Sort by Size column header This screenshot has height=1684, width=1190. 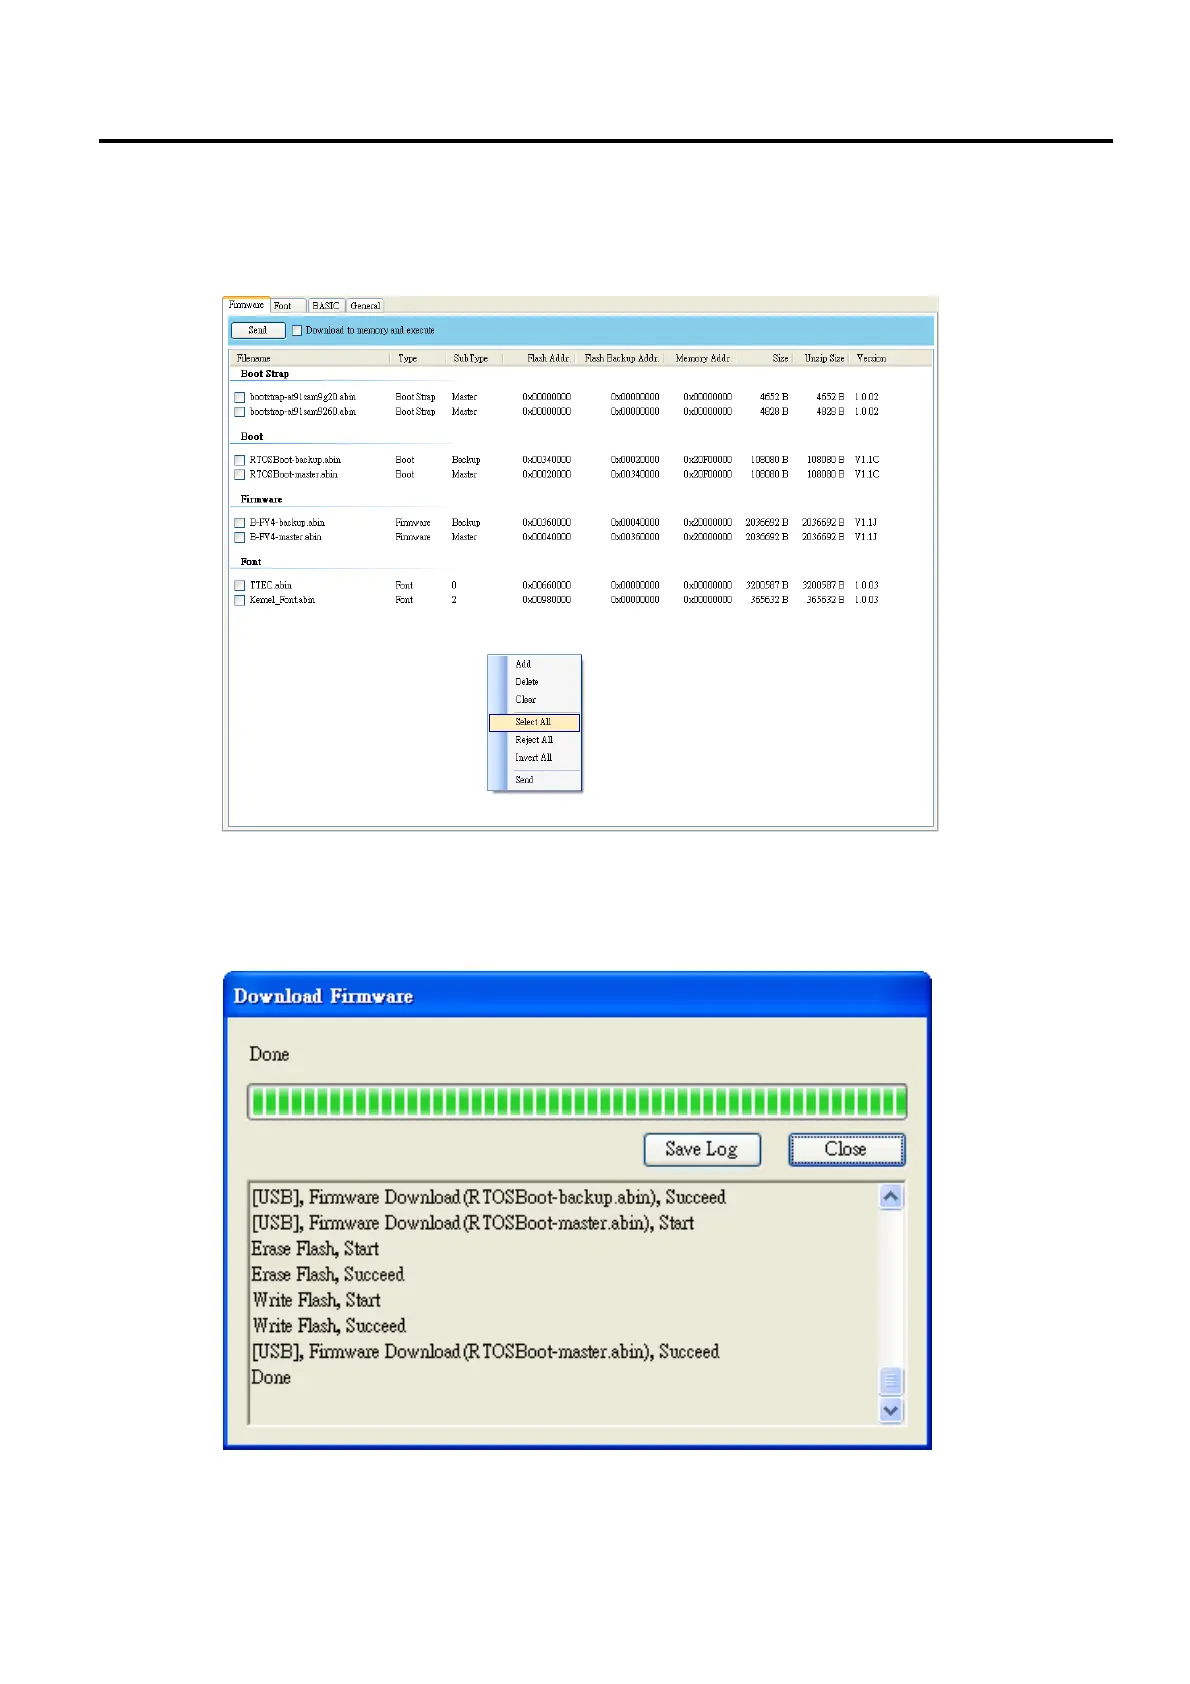[765, 358]
